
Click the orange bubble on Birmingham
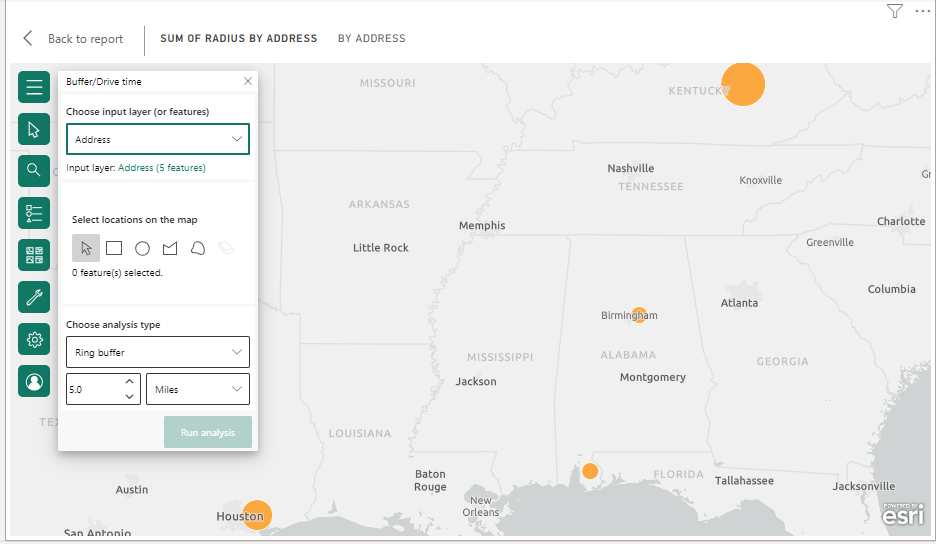tap(639, 315)
